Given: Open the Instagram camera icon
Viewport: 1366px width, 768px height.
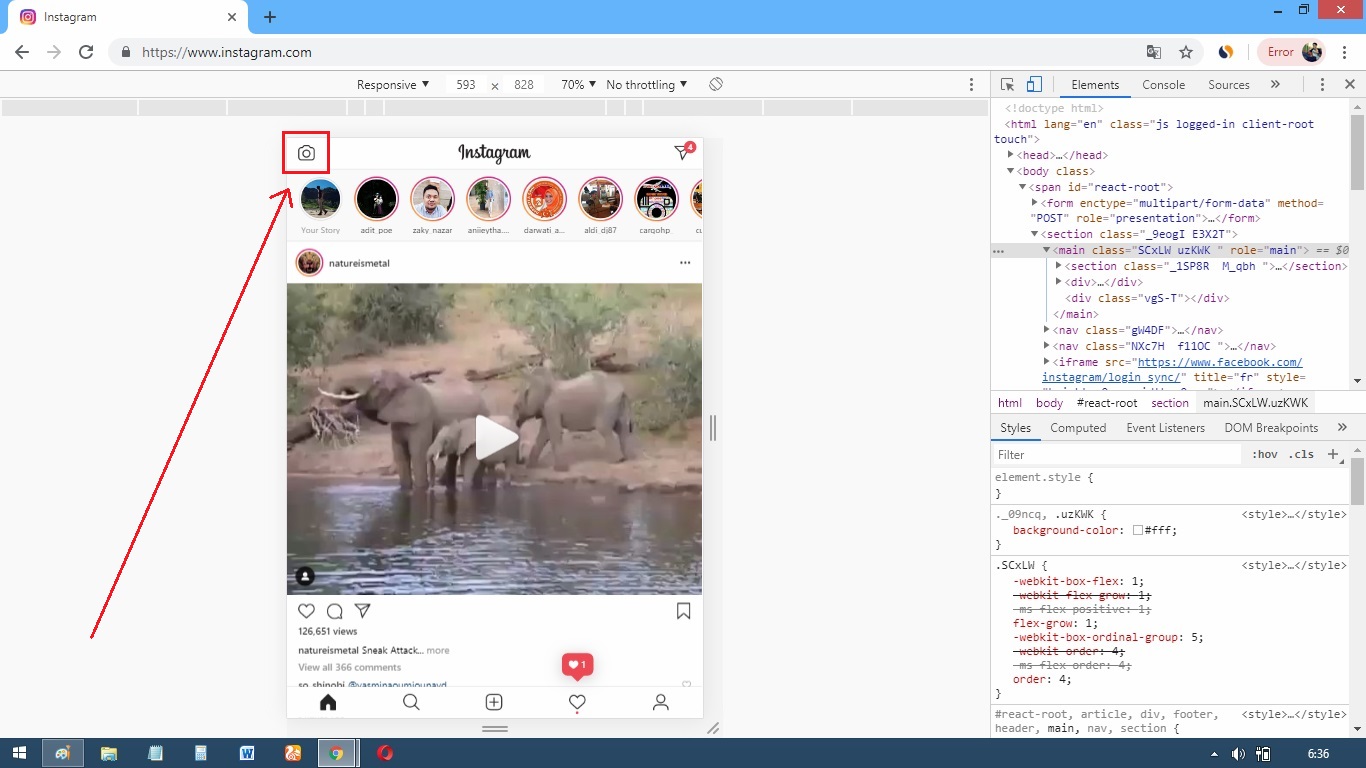Looking at the screenshot, I should click(x=306, y=153).
